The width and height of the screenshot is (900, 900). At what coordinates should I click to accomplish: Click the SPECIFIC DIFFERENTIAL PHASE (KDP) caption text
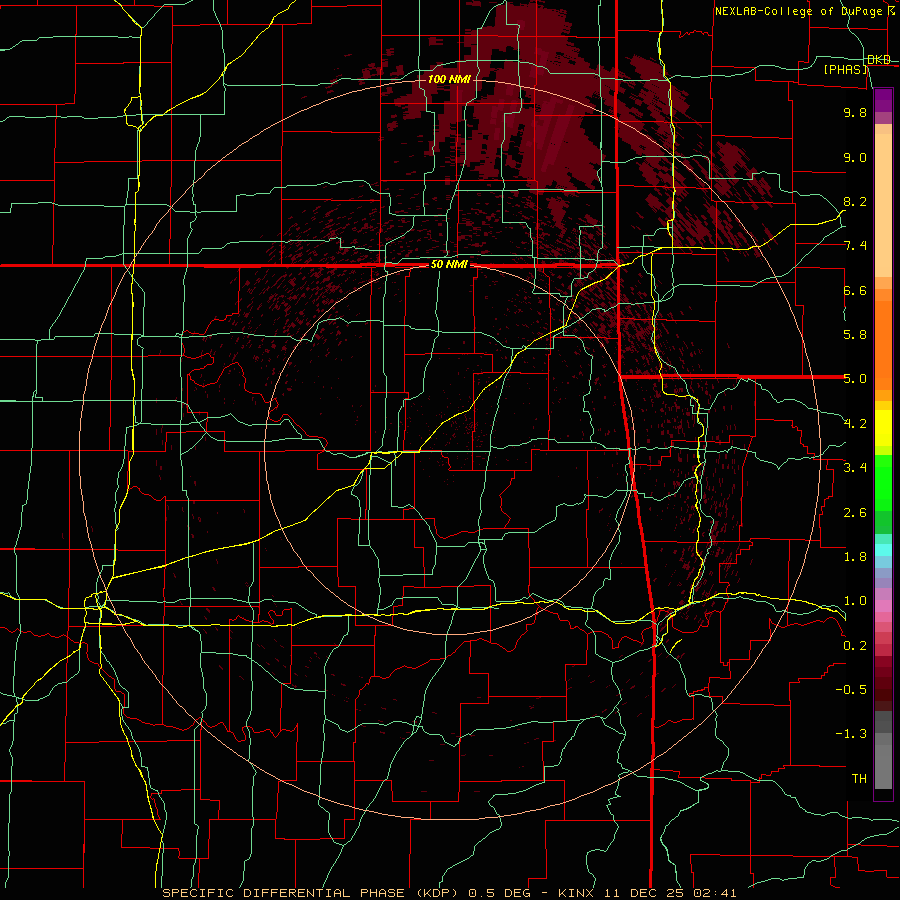[x=312, y=893]
